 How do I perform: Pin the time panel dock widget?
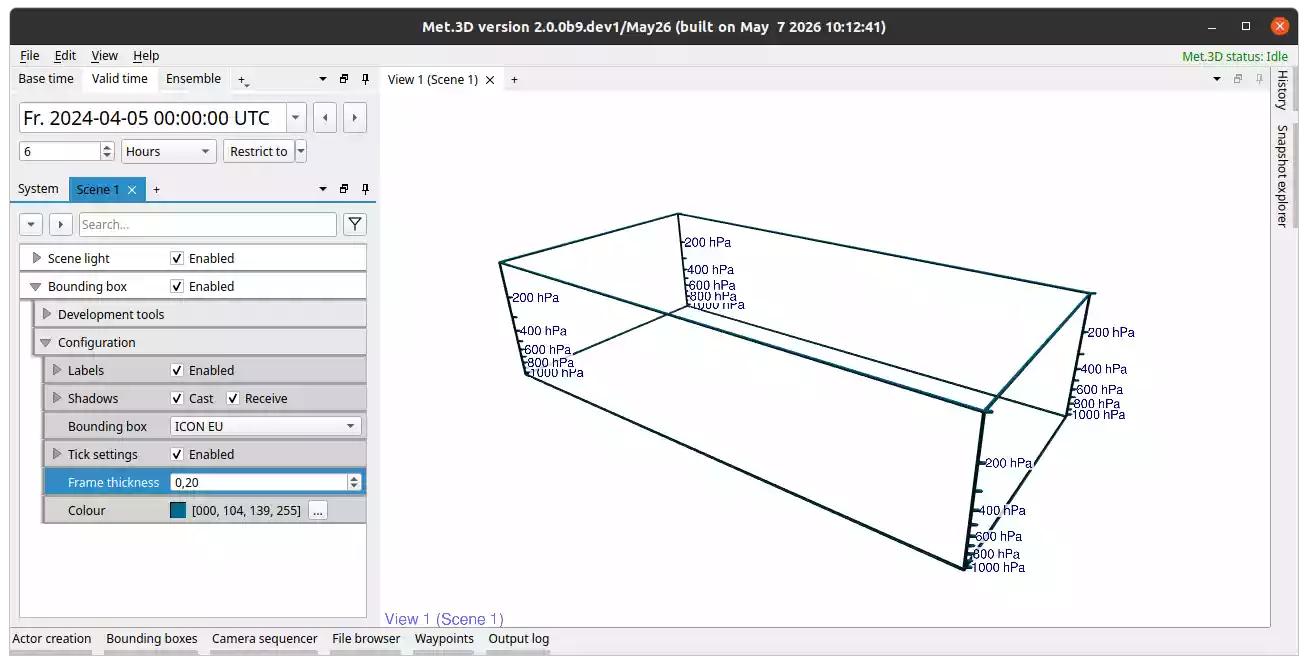[365, 79]
